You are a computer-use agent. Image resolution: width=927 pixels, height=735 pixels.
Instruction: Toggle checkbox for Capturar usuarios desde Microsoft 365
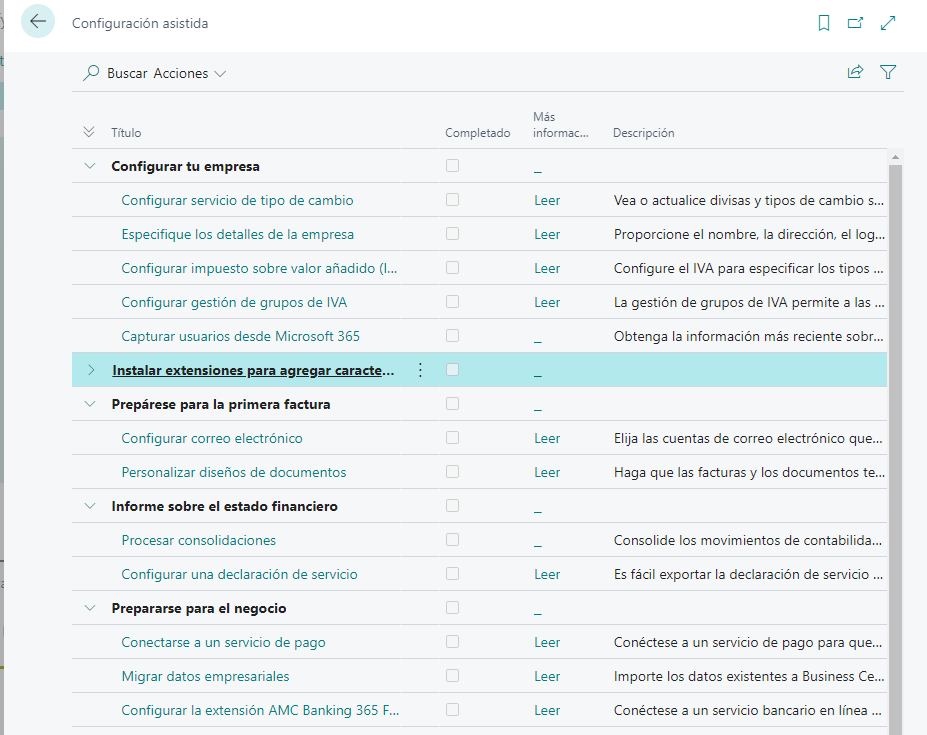coord(452,336)
